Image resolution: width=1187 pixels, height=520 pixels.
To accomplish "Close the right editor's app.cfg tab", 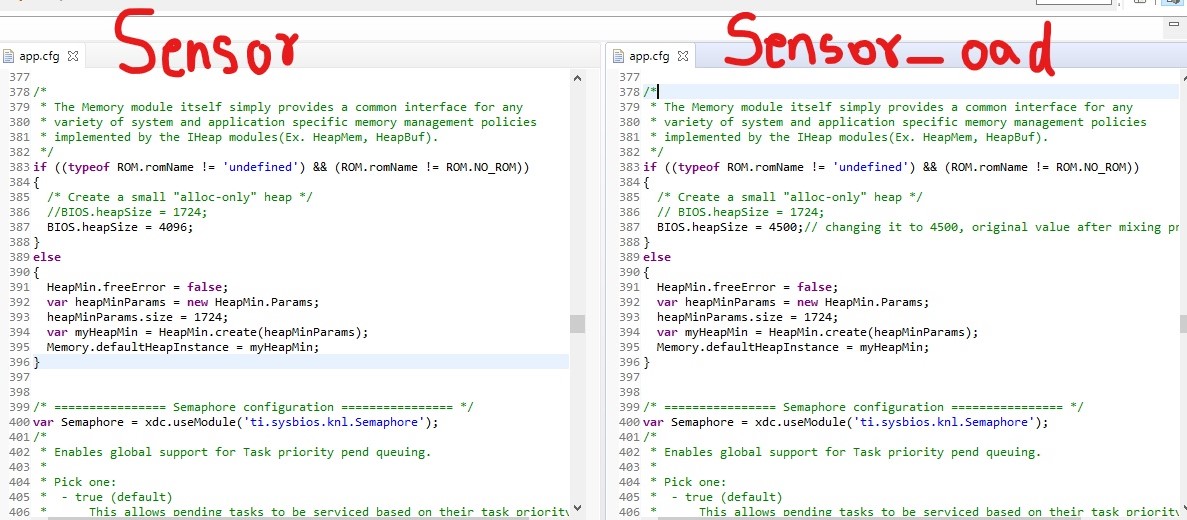I will click(x=683, y=56).
